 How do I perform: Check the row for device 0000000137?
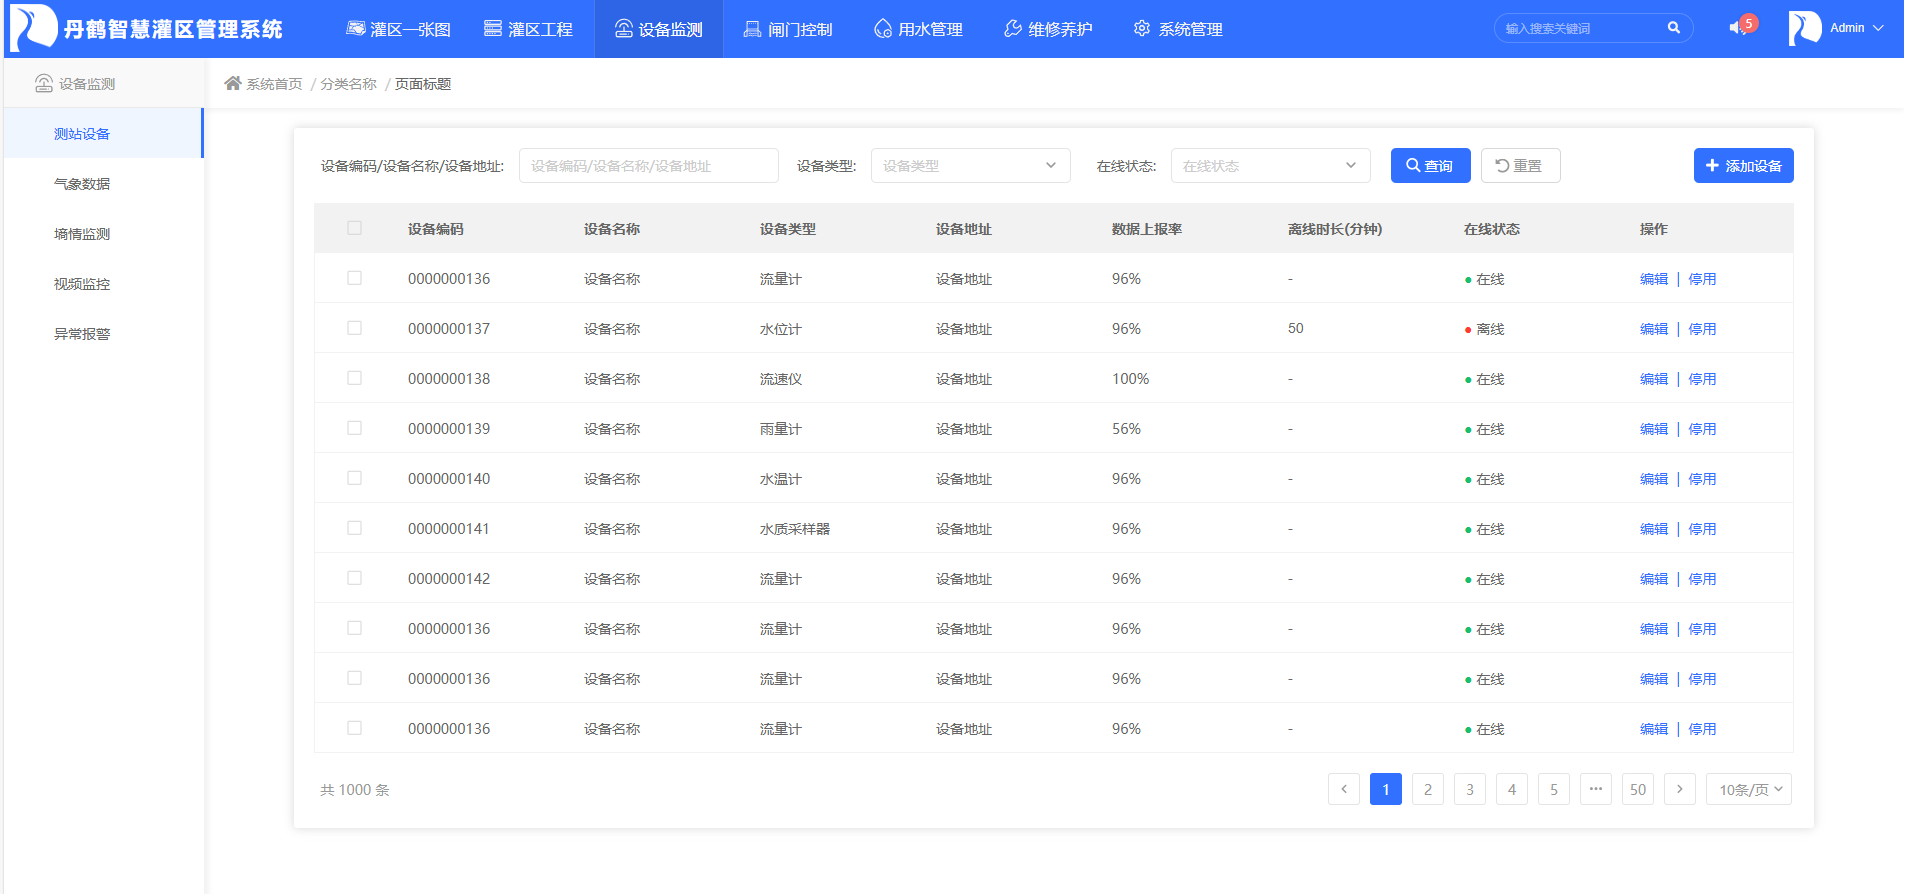[x=354, y=328]
